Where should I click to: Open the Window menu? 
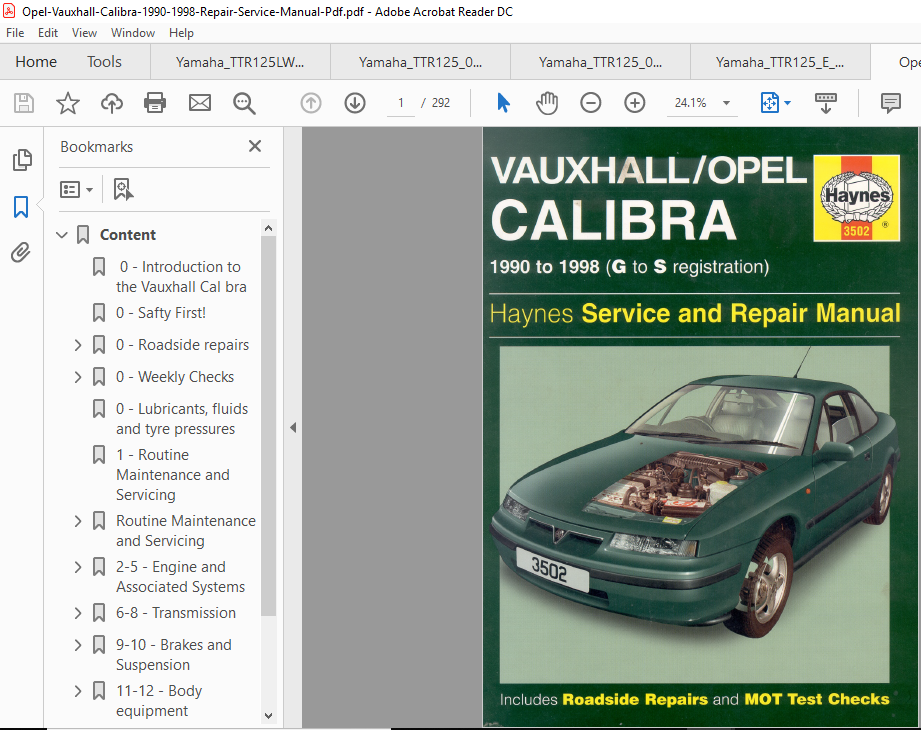coord(133,33)
